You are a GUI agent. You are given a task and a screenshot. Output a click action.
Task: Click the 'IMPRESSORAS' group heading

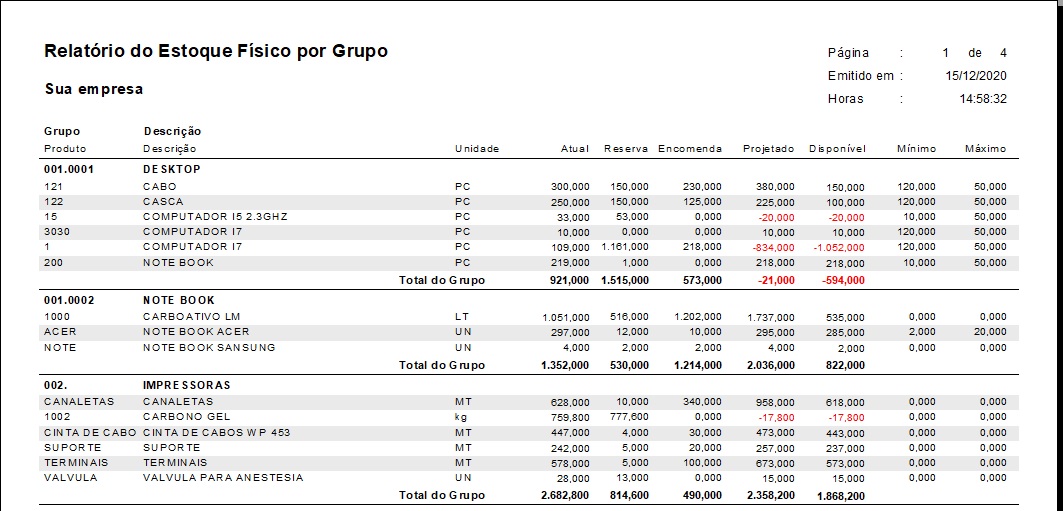click(187, 385)
